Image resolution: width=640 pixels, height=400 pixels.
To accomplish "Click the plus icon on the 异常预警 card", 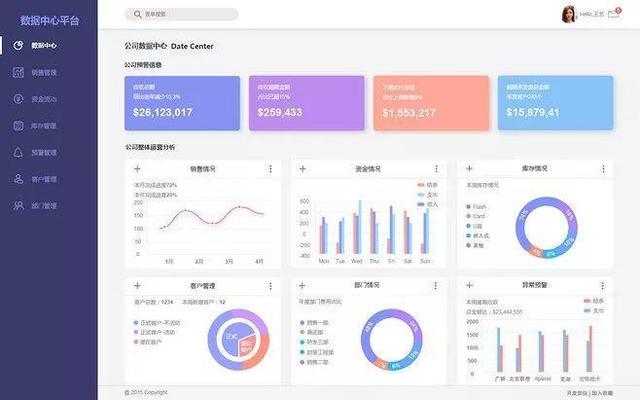I will coord(469,285).
